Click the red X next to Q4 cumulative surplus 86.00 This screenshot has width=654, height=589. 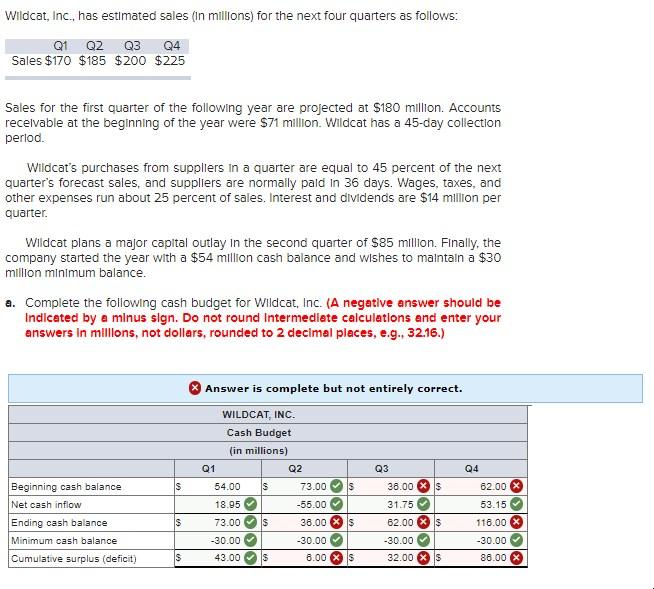(x=516, y=558)
